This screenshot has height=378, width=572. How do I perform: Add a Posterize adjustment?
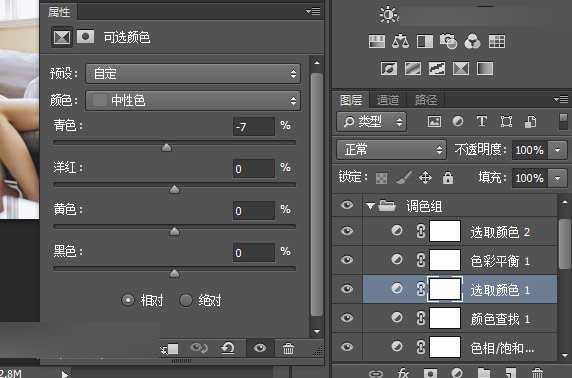(413, 68)
